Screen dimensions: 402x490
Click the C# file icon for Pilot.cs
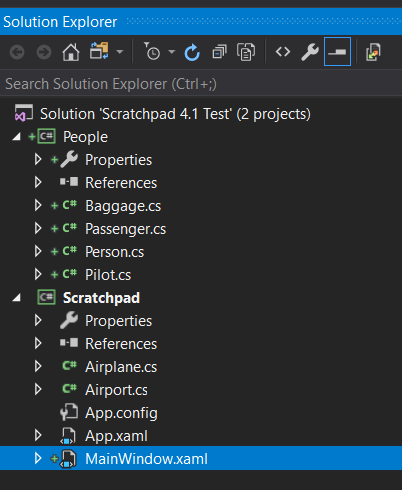click(x=70, y=274)
